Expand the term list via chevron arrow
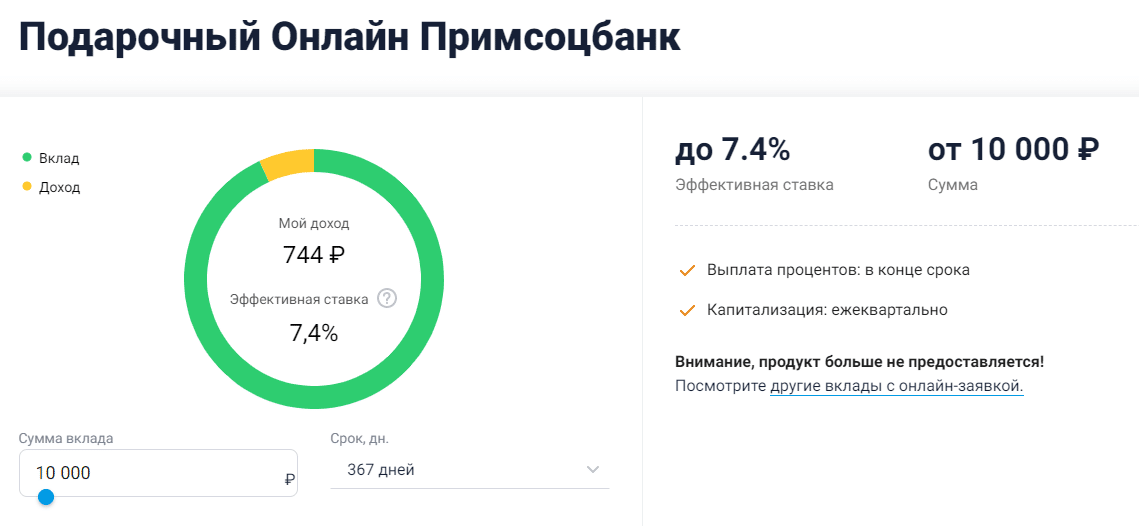Image resolution: width=1139 pixels, height=526 pixels. coord(593,469)
